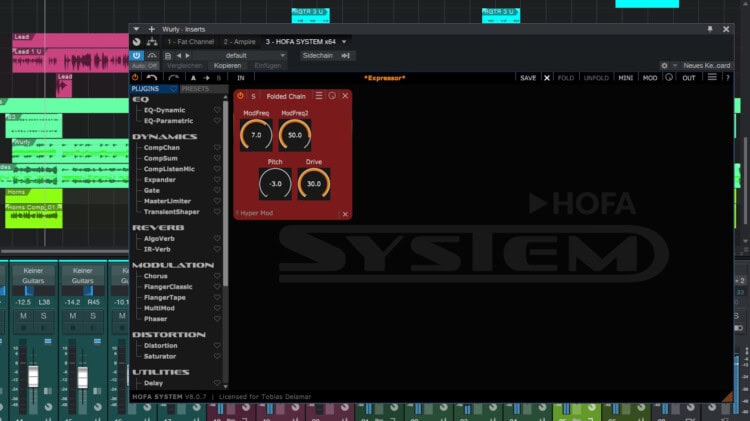The height and width of the screenshot is (421, 750).
Task: Select 3 - HOFA SYSTEM x64 tab
Action: [300, 42]
